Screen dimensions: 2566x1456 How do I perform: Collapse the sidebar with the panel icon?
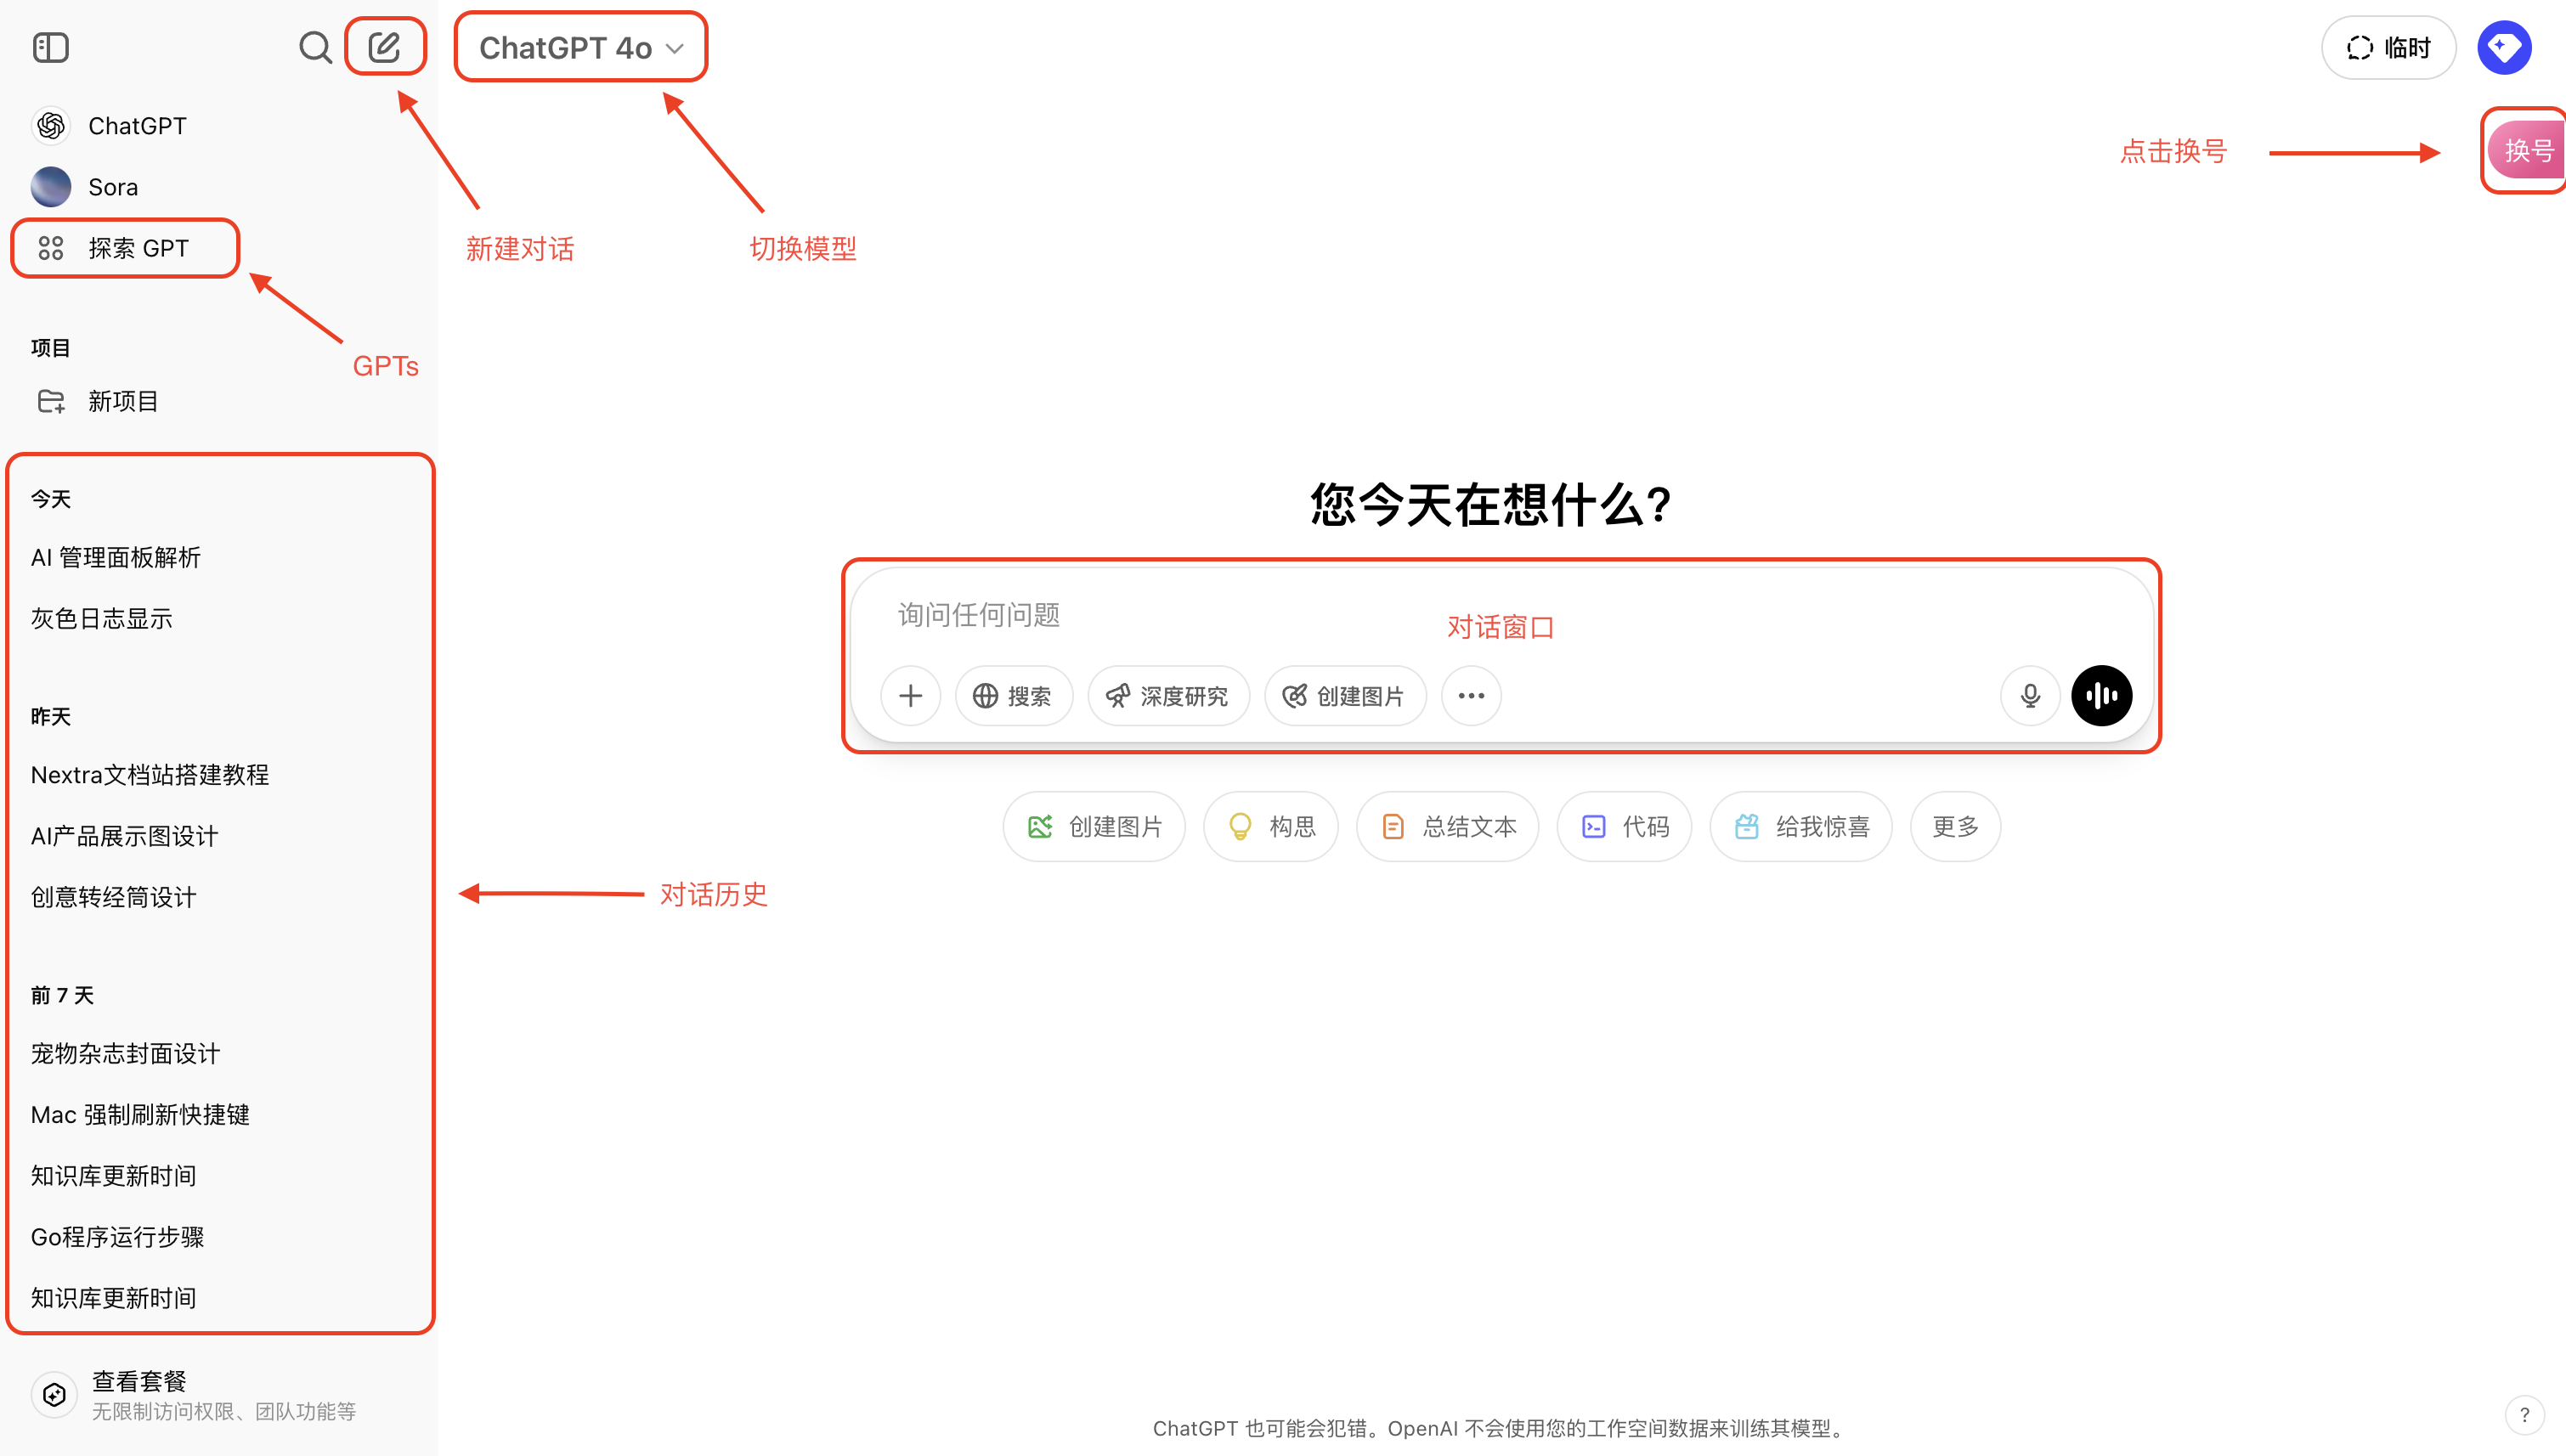[x=50, y=47]
